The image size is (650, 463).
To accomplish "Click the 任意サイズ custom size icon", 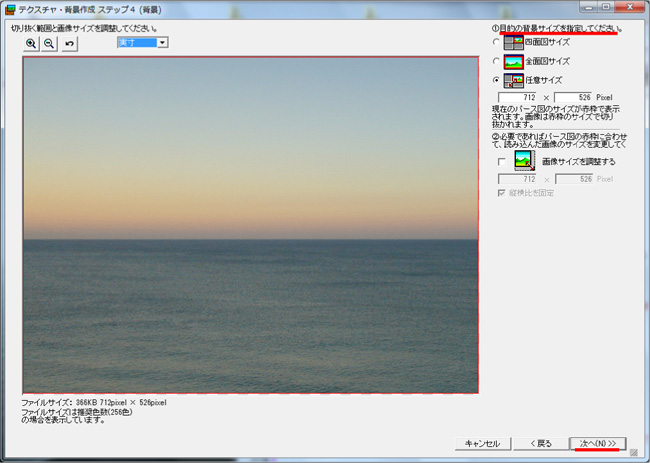I will click(x=513, y=80).
